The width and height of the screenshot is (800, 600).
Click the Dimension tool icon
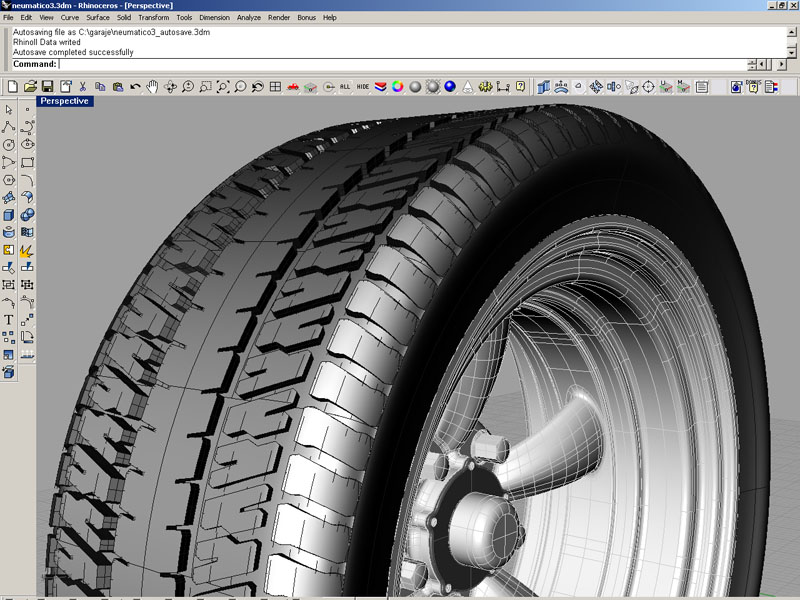503,87
